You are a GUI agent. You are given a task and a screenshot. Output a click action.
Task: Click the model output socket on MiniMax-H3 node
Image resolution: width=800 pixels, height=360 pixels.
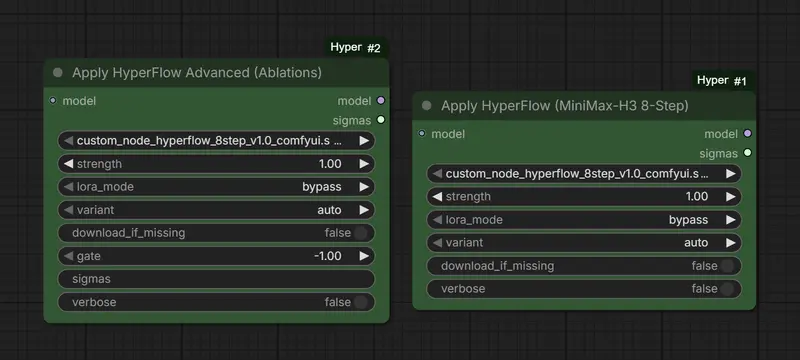pyautogui.click(x=747, y=134)
